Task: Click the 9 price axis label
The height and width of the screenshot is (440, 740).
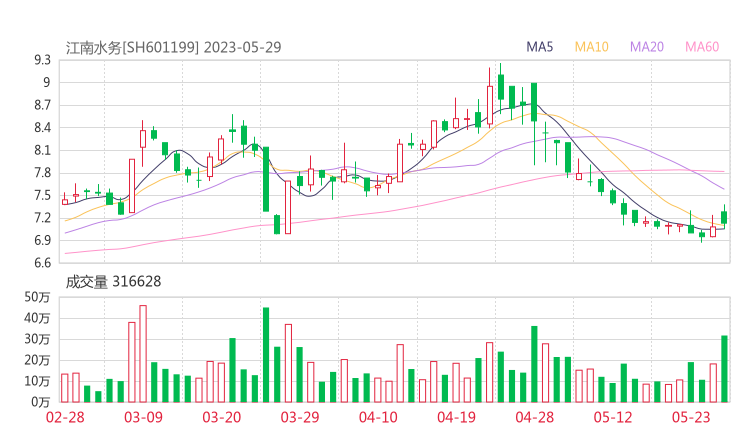Action: pyautogui.click(x=47, y=83)
